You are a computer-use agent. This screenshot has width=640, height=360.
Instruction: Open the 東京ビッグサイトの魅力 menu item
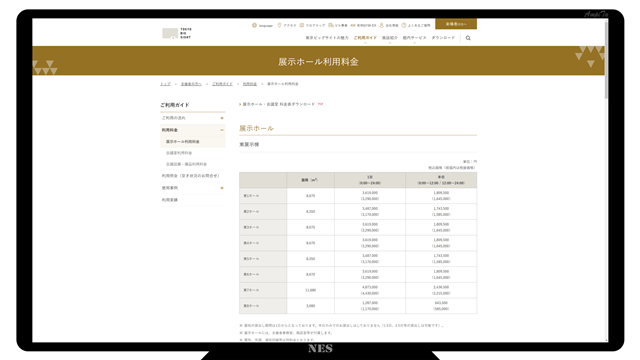327,38
